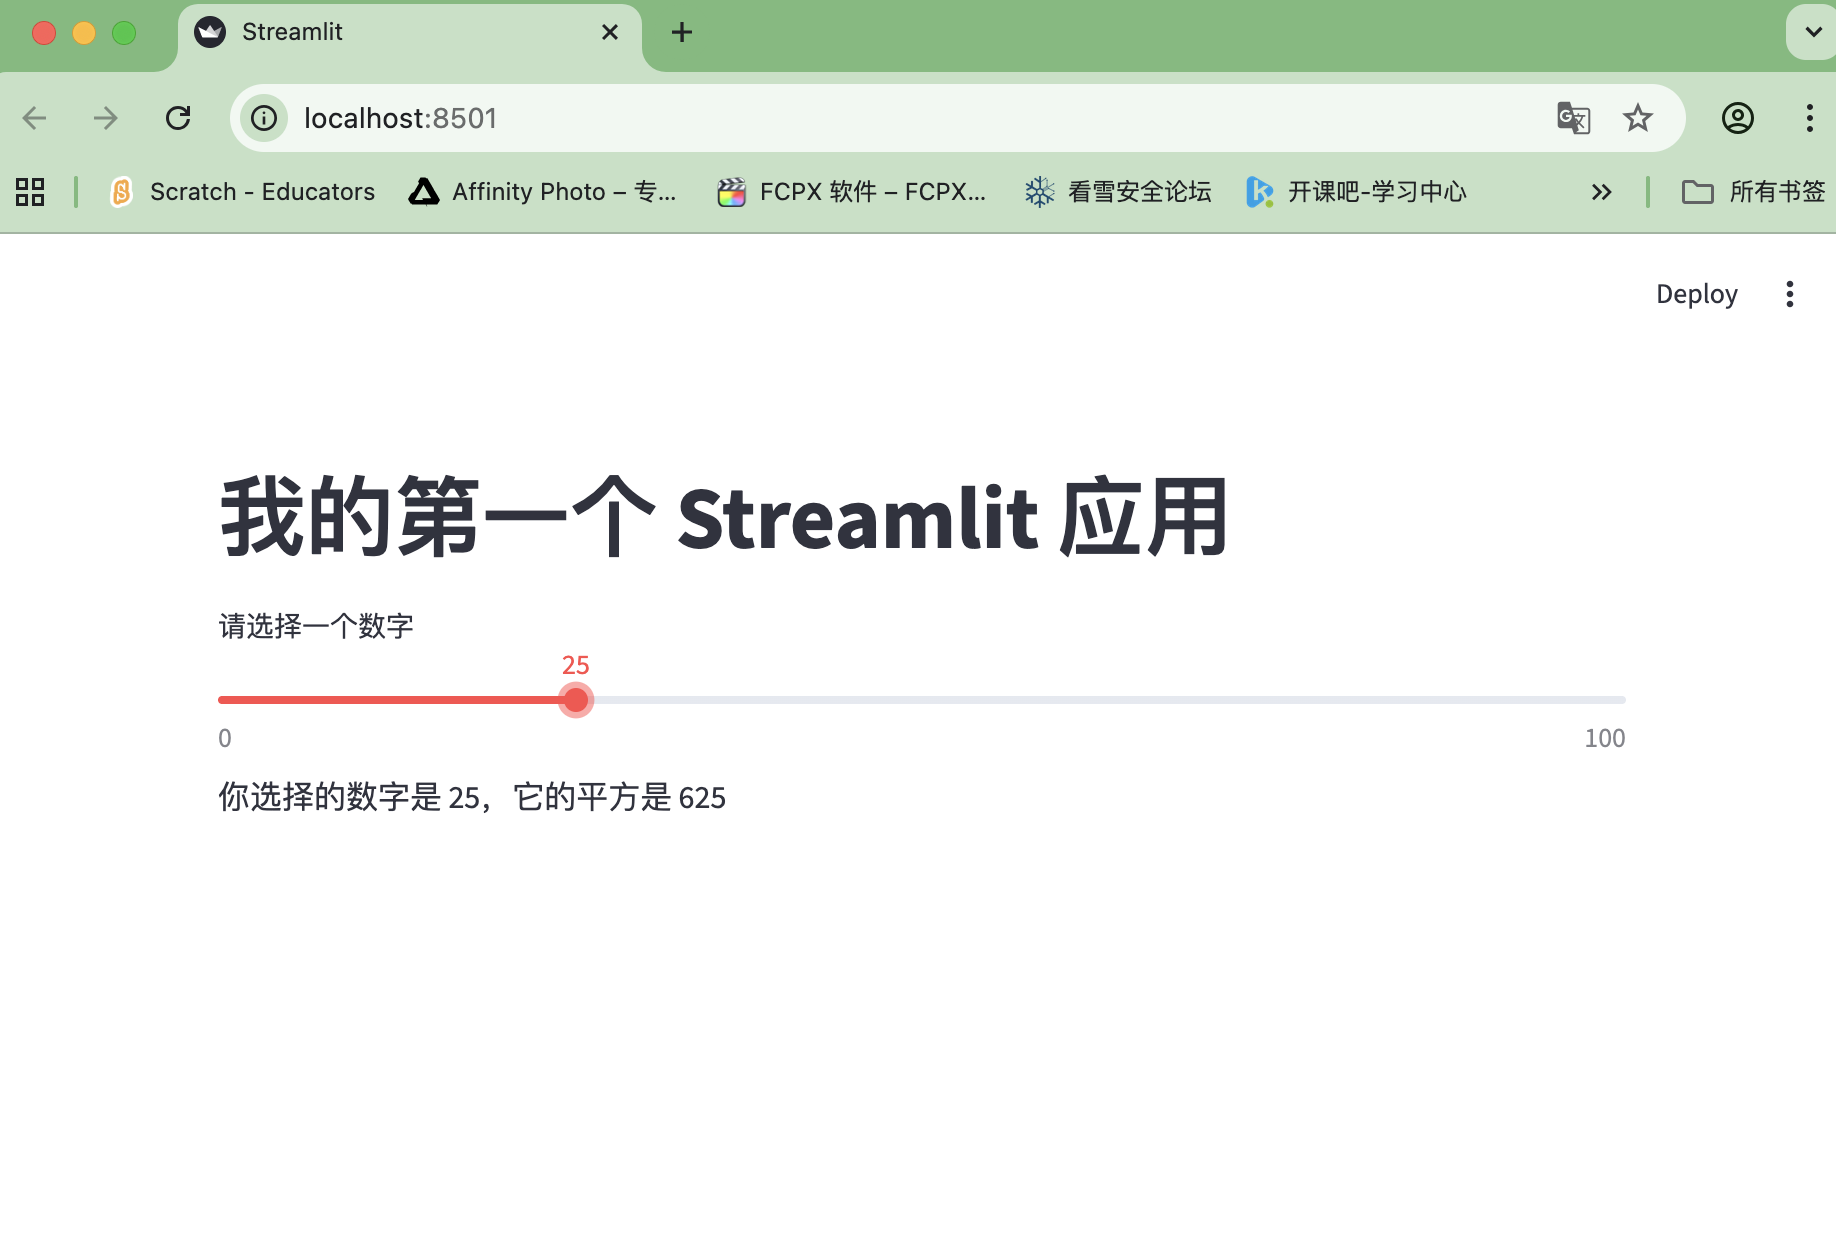Click the 我的第一个 Streamlit 应用 heading
This screenshot has width=1836, height=1240.
tap(723, 517)
